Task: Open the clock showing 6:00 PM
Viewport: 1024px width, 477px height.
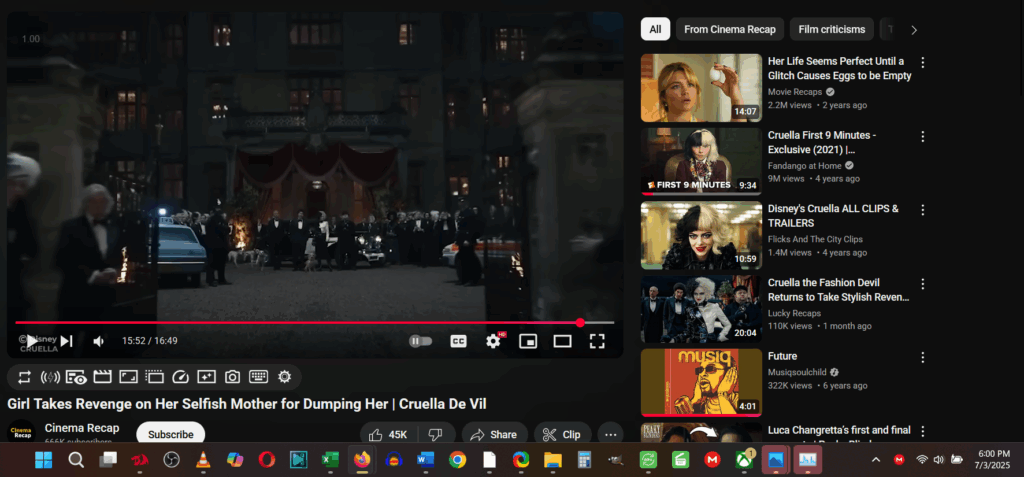Action: 995,459
